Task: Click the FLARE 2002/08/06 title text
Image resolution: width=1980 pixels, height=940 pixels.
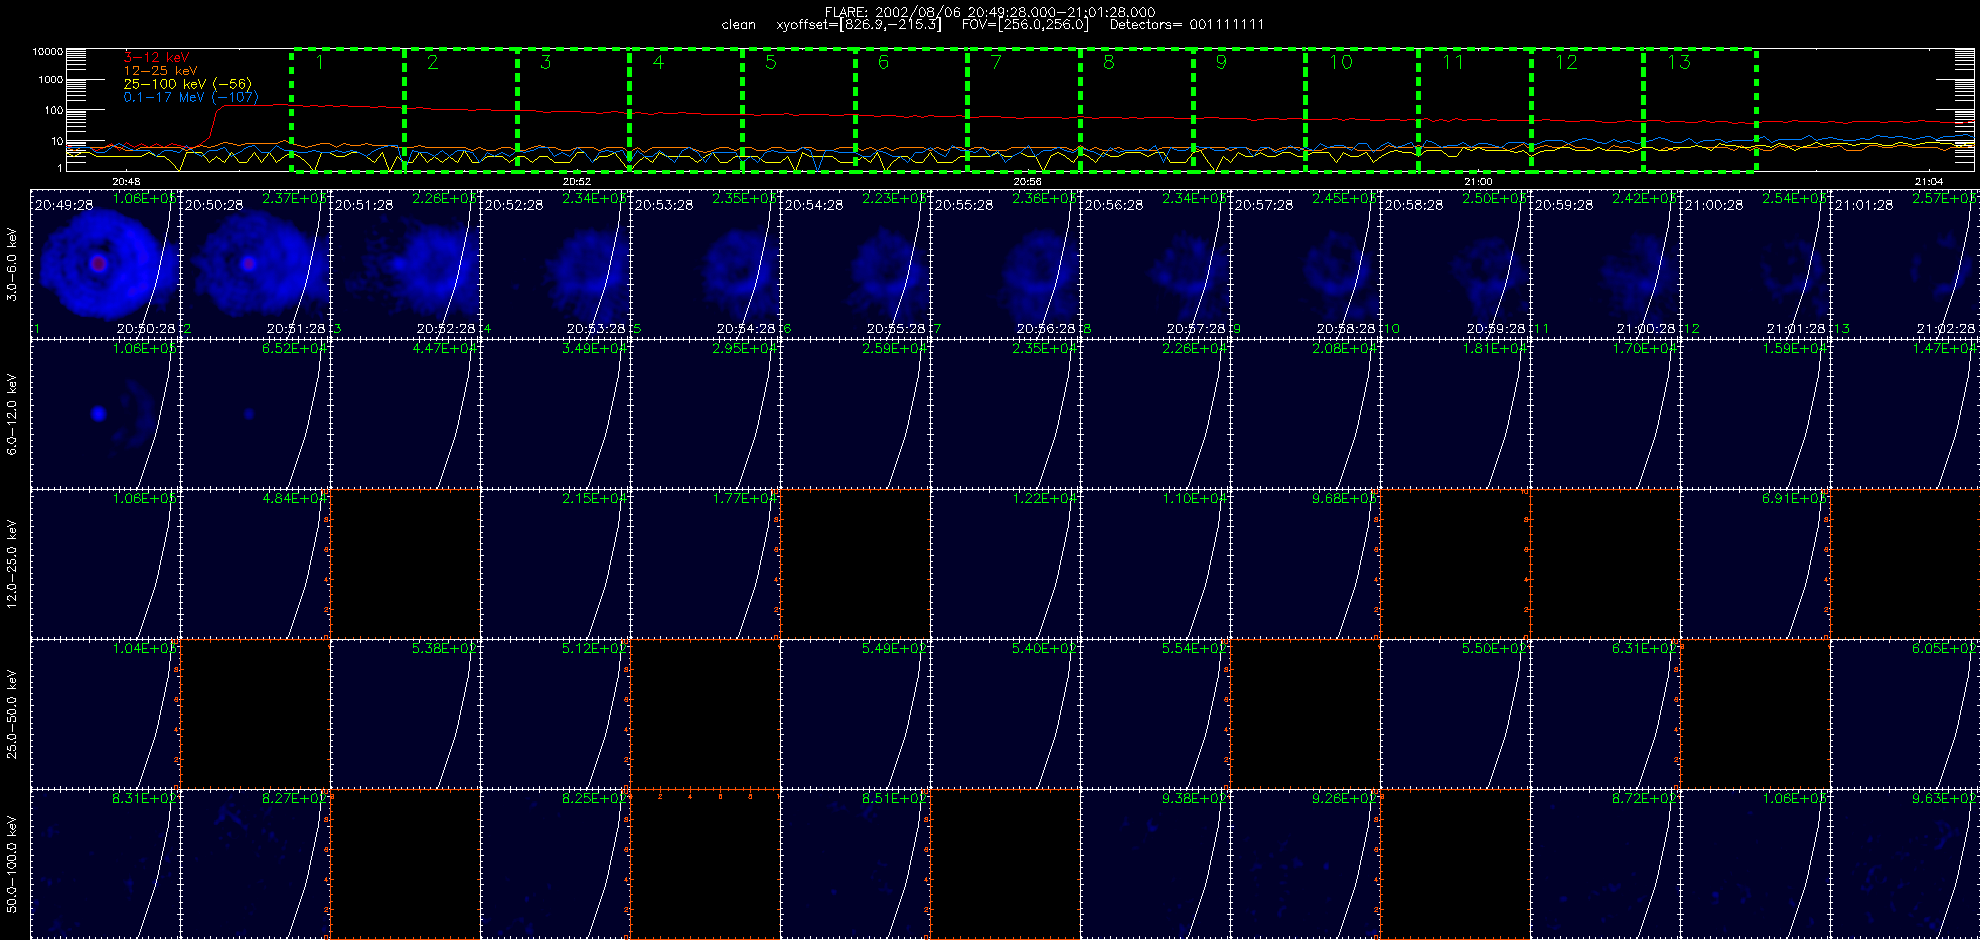Action: 990,12
